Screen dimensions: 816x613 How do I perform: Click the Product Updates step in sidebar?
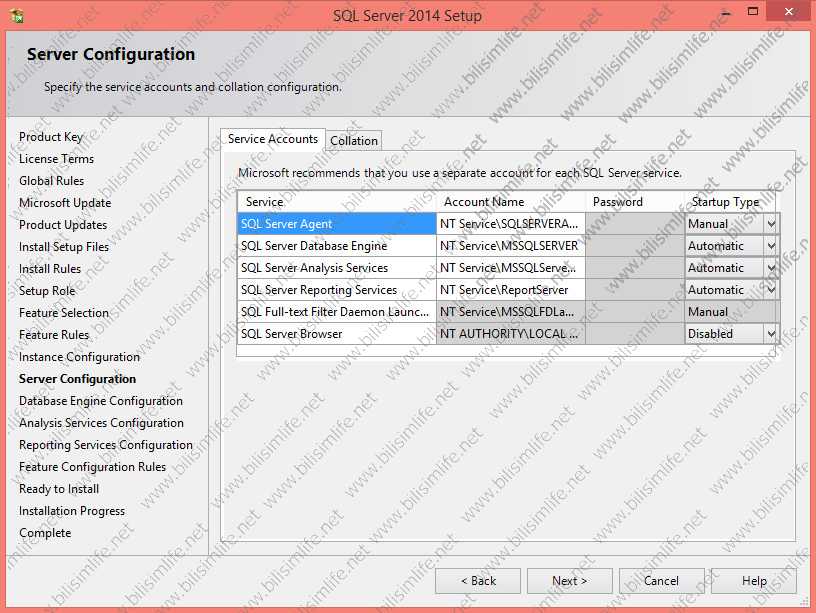coord(63,225)
